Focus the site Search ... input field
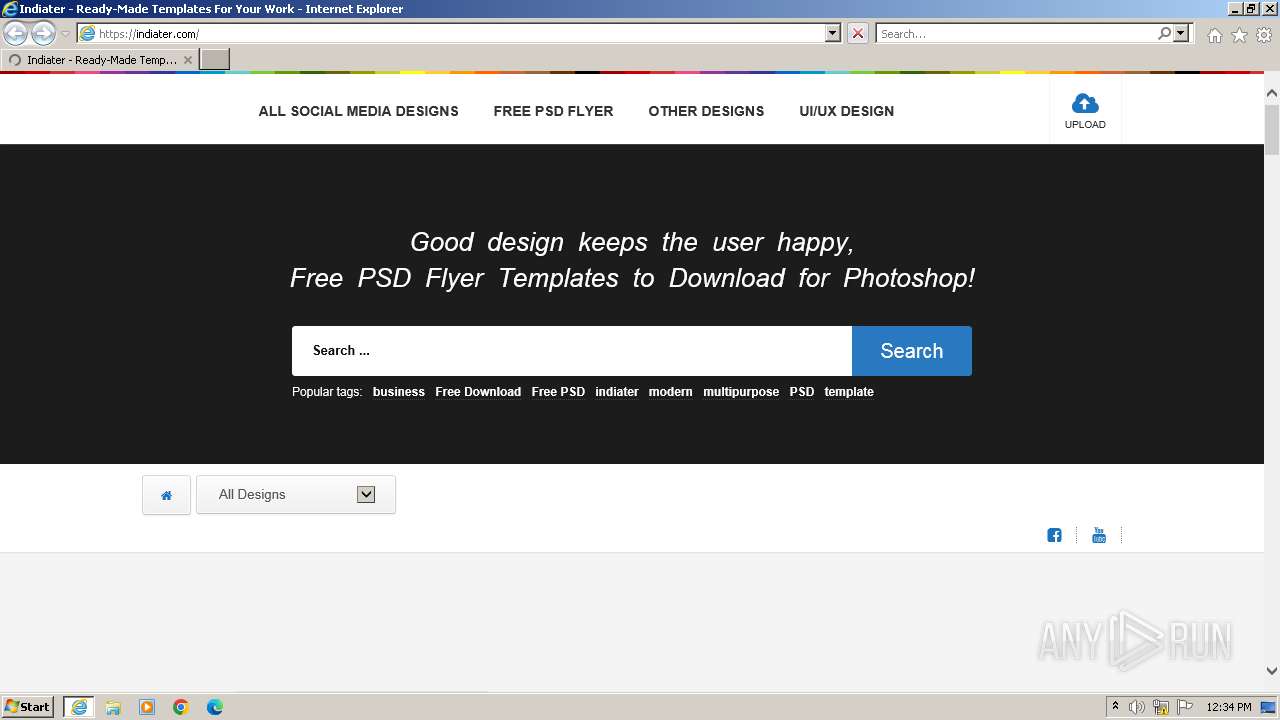This screenshot has width=1280, height=720. point(572,351)
